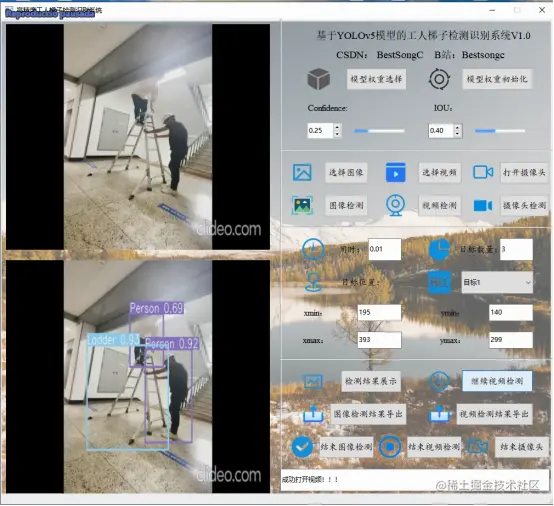
Task: Click the clock icon beside 用时
Action: point(313,249)
